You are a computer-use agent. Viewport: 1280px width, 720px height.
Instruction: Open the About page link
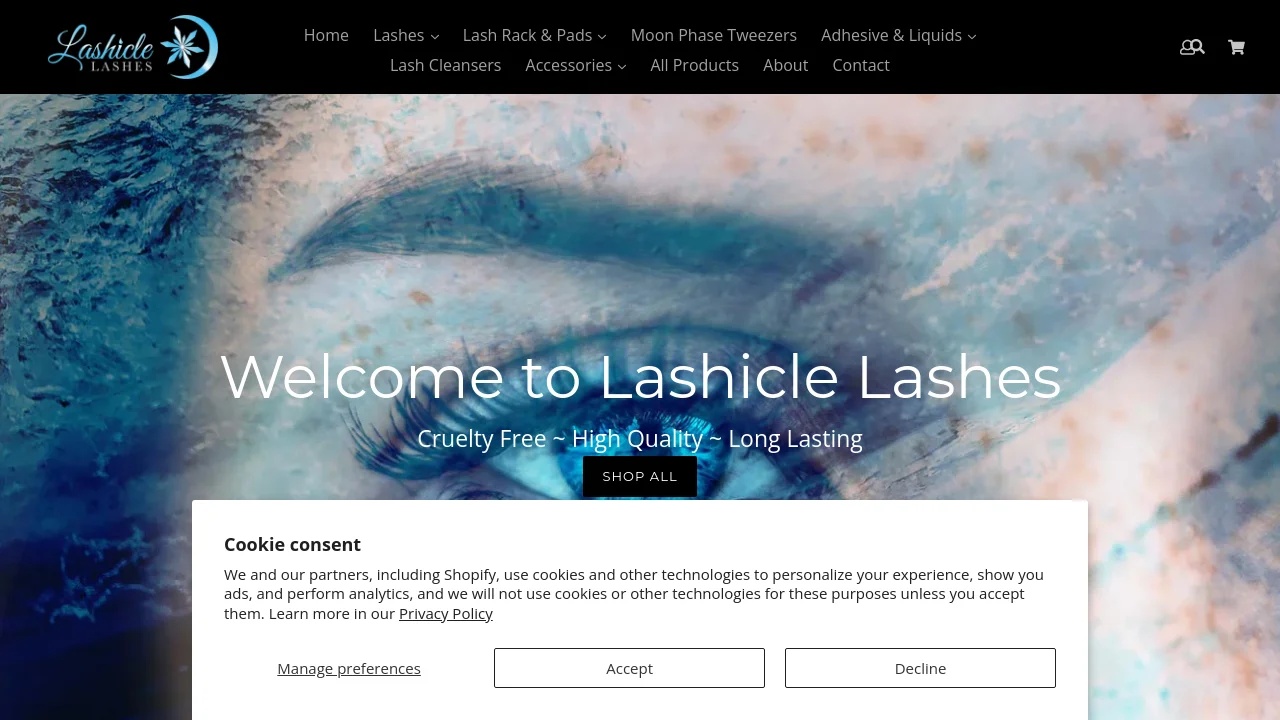point(785,65)
